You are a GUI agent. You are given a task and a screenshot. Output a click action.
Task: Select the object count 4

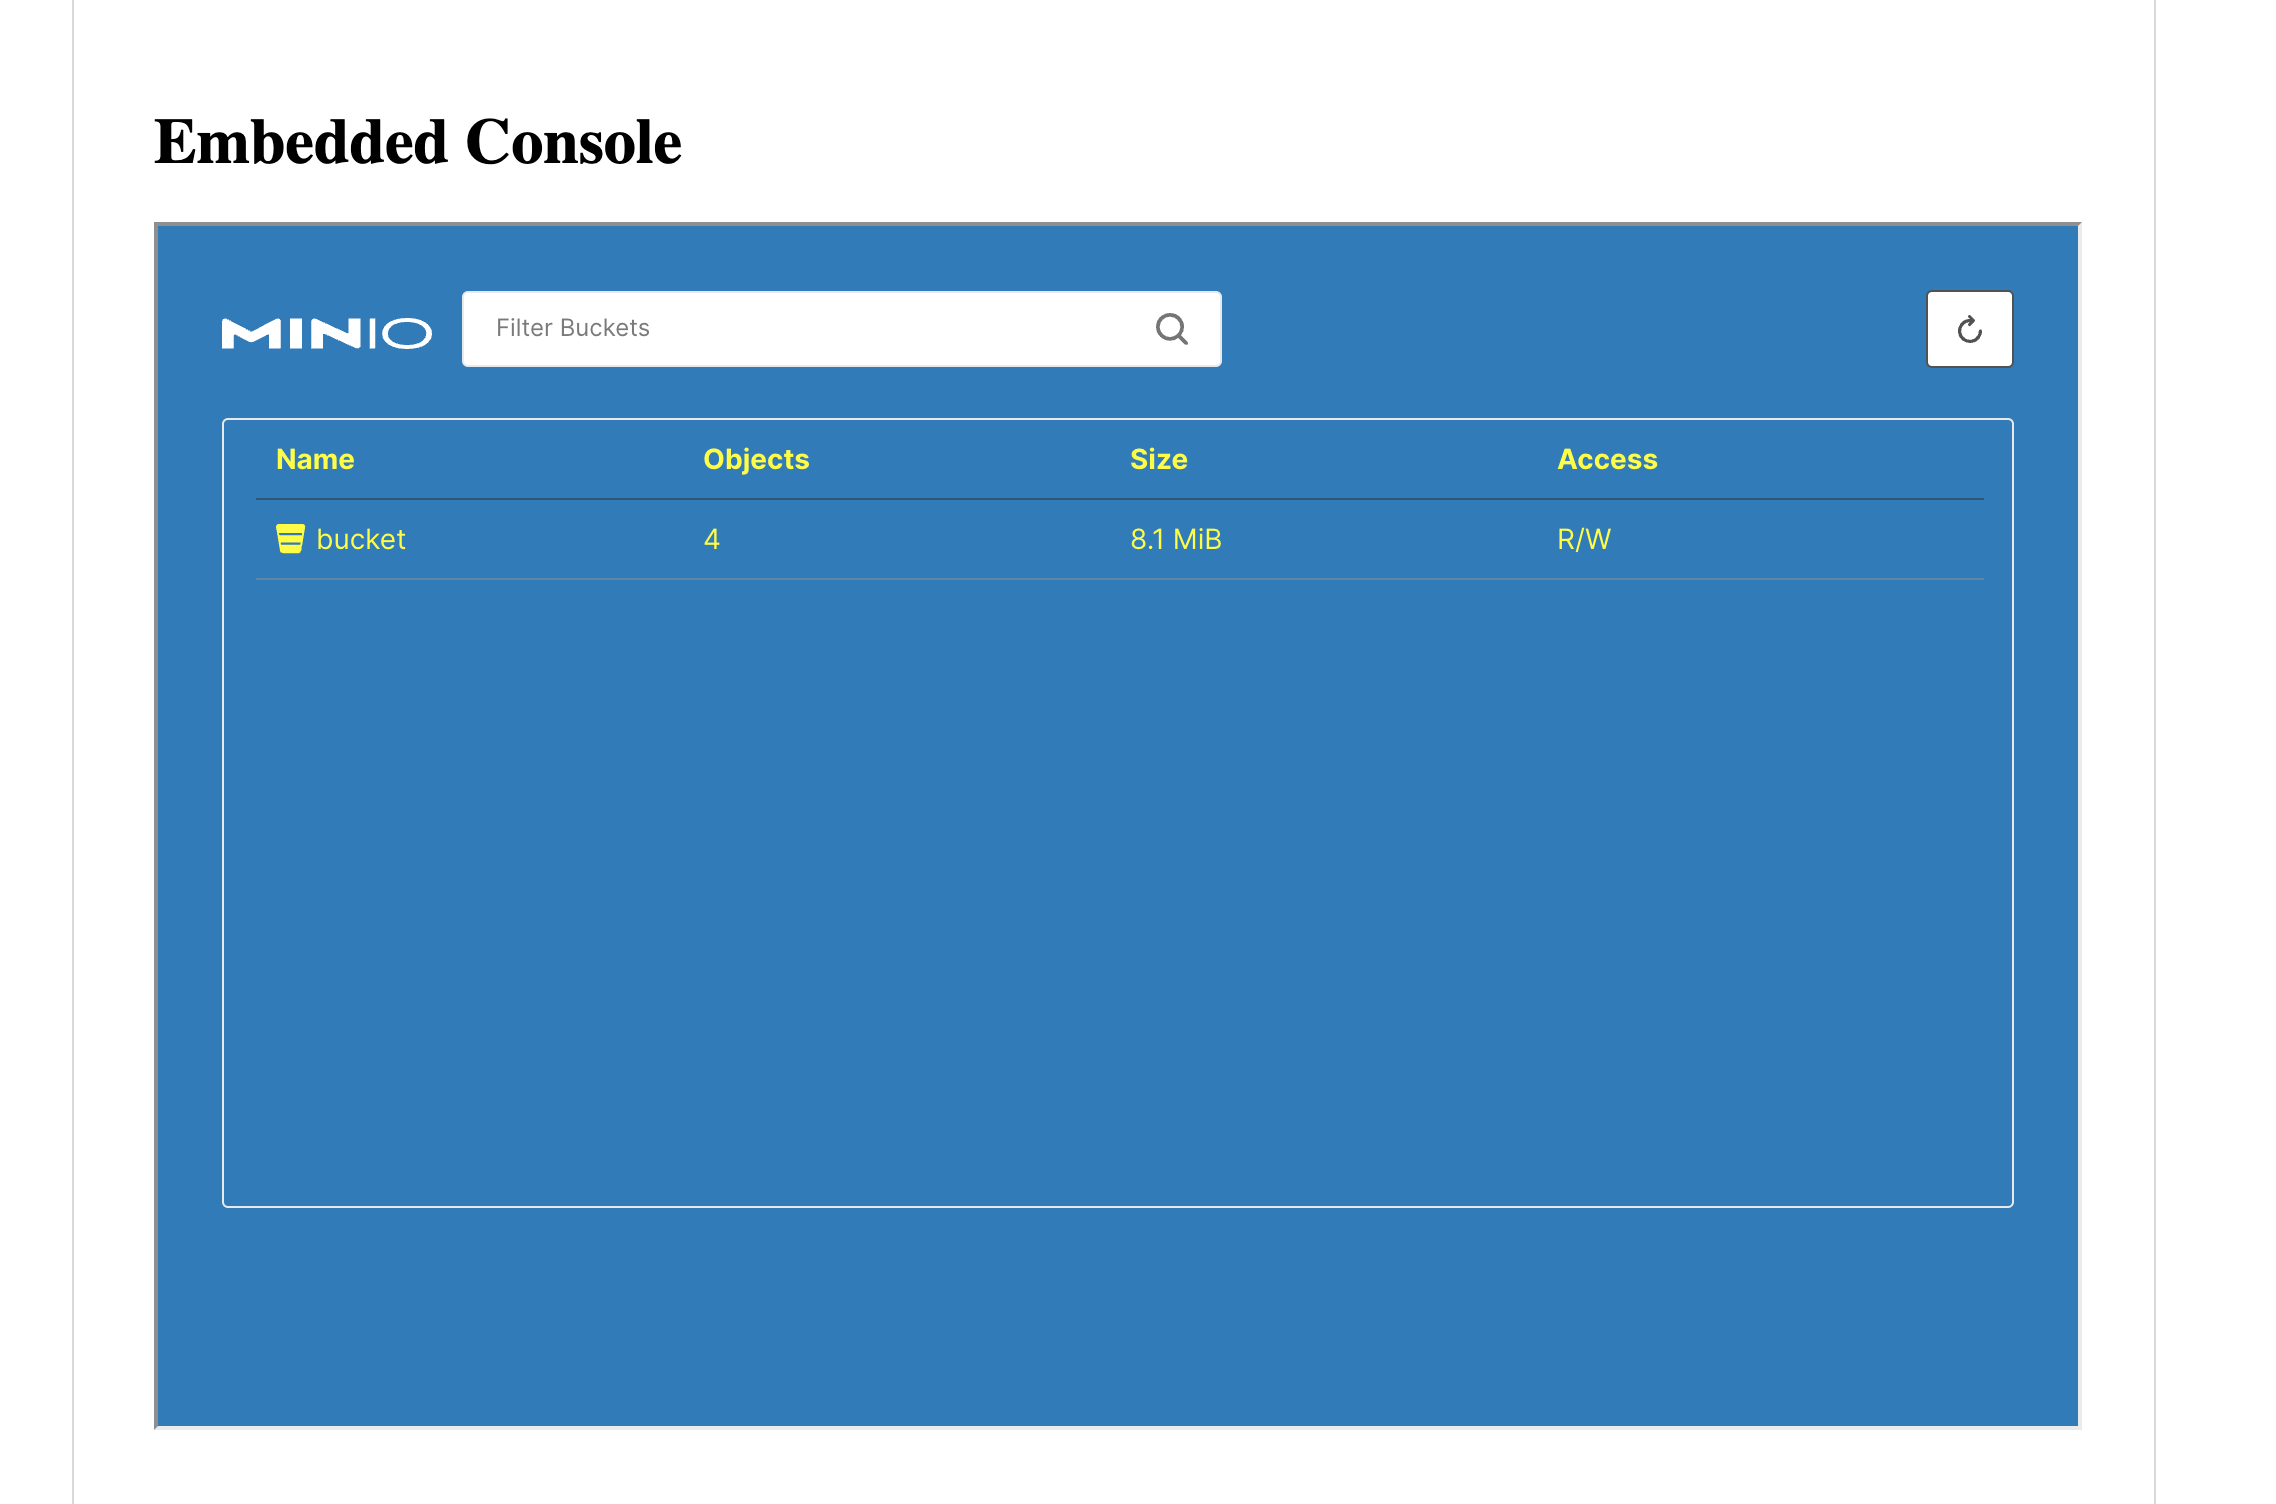tap(711, 539)
